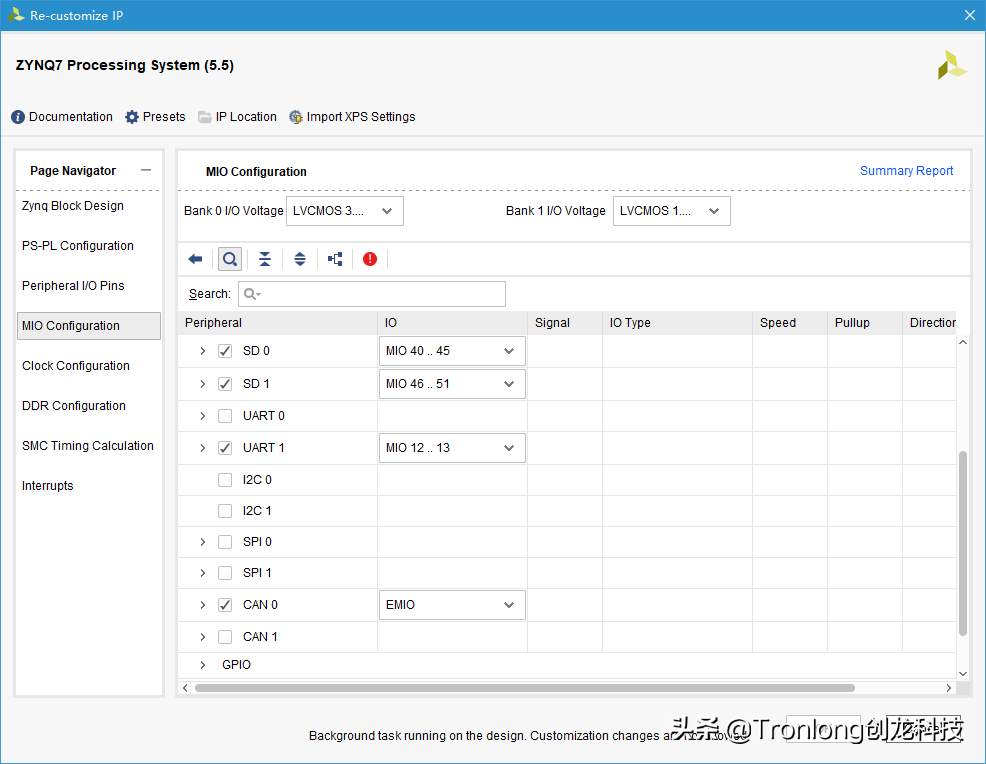
Task: Expand the SPI 0 tree row
Action: [202, 541]
